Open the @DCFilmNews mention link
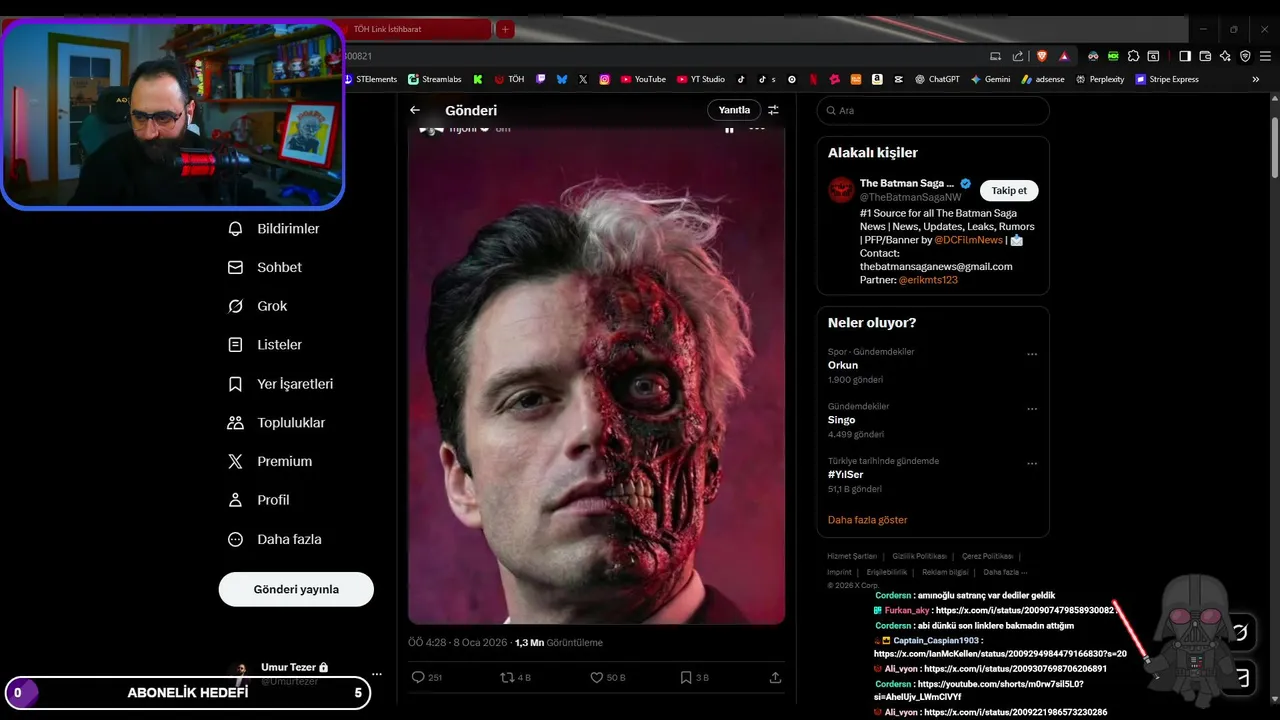 pyautogui.click(x=968, y=240)
